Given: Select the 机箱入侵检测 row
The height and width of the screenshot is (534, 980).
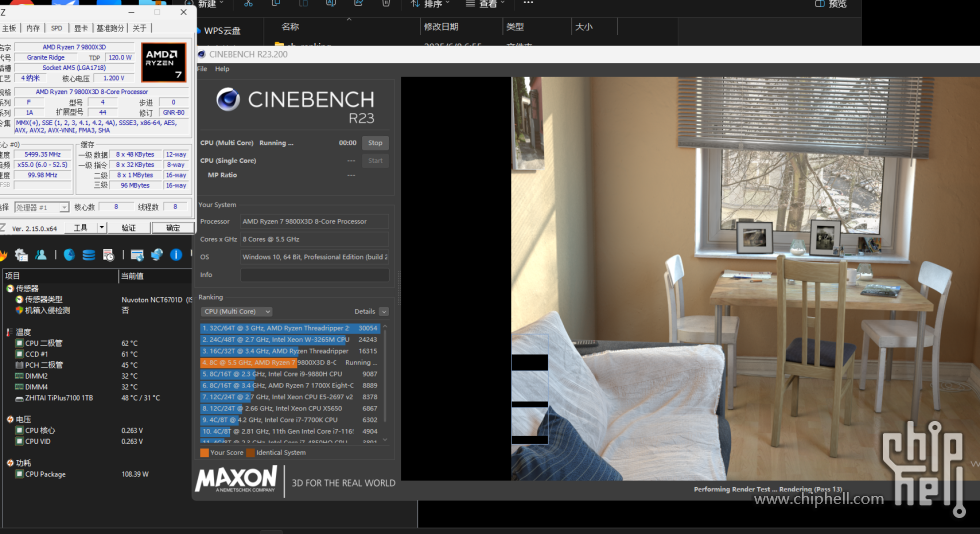Looking at the screenshot, I should pyautogui.click(x=96, y=310).
